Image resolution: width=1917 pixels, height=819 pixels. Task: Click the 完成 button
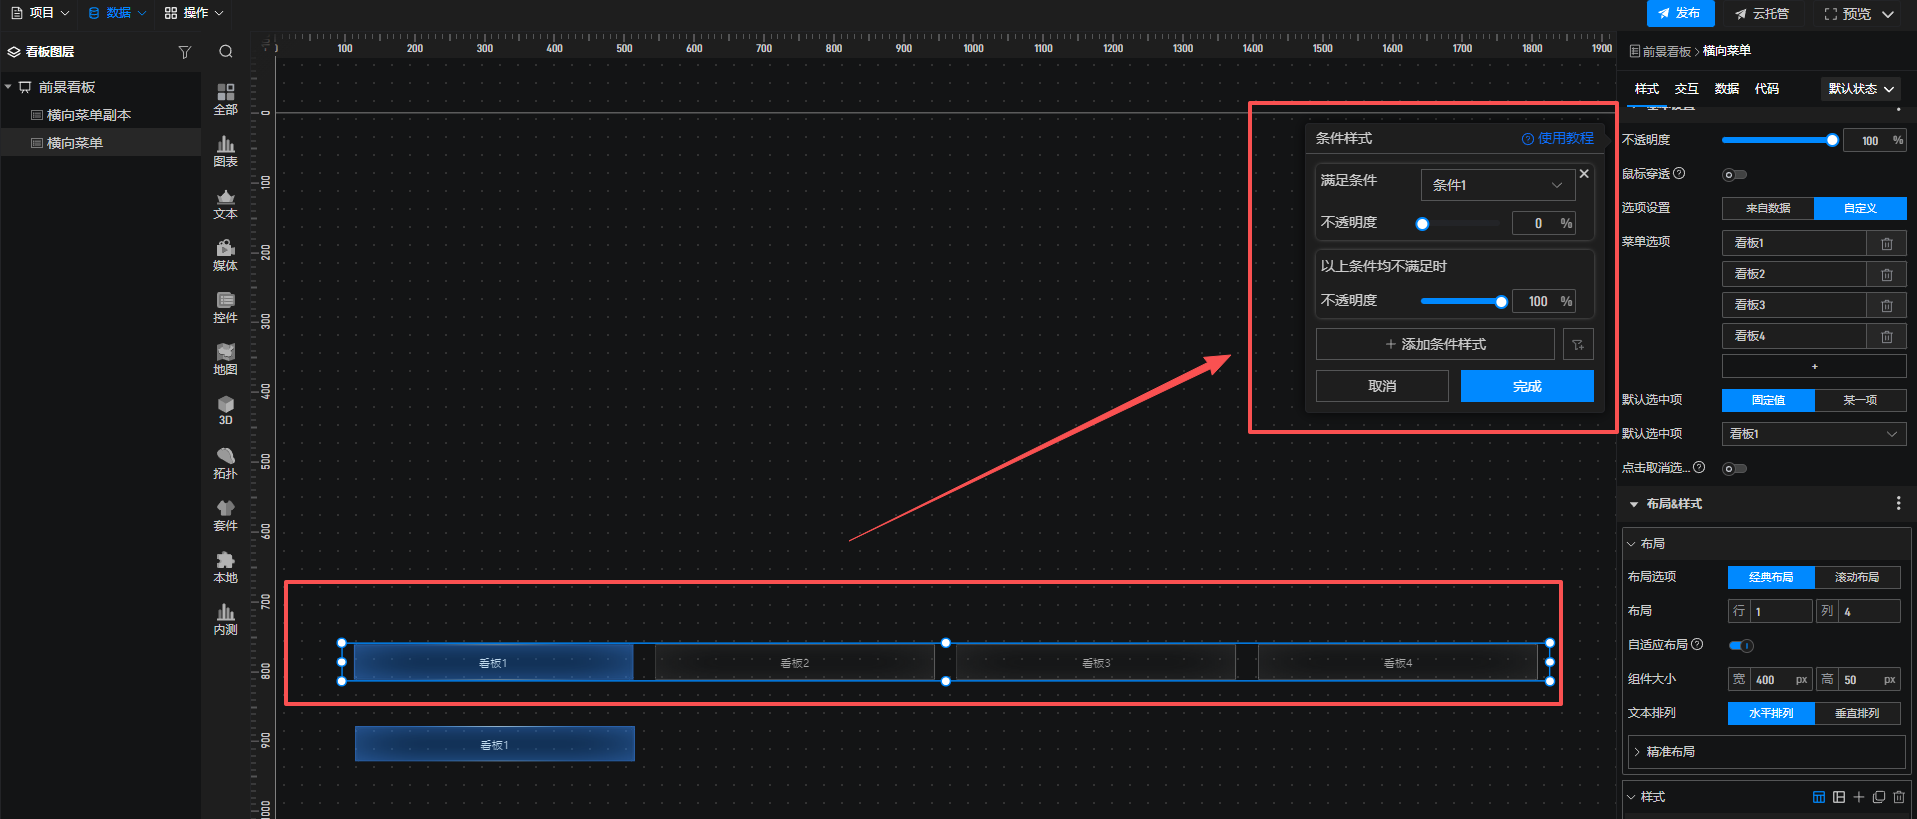coord(1526,386)
